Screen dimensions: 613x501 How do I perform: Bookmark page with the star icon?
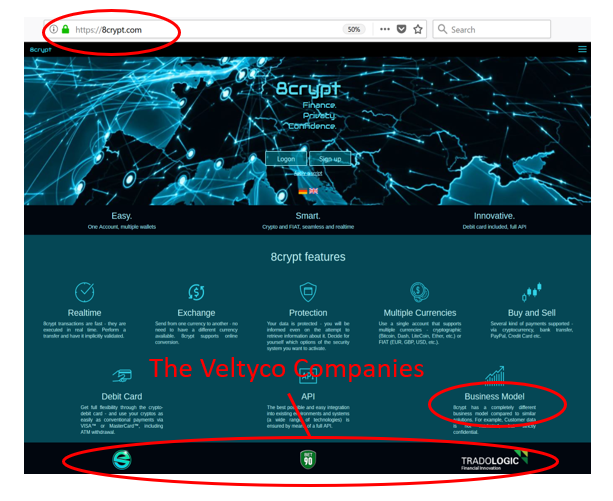(418, 30)
